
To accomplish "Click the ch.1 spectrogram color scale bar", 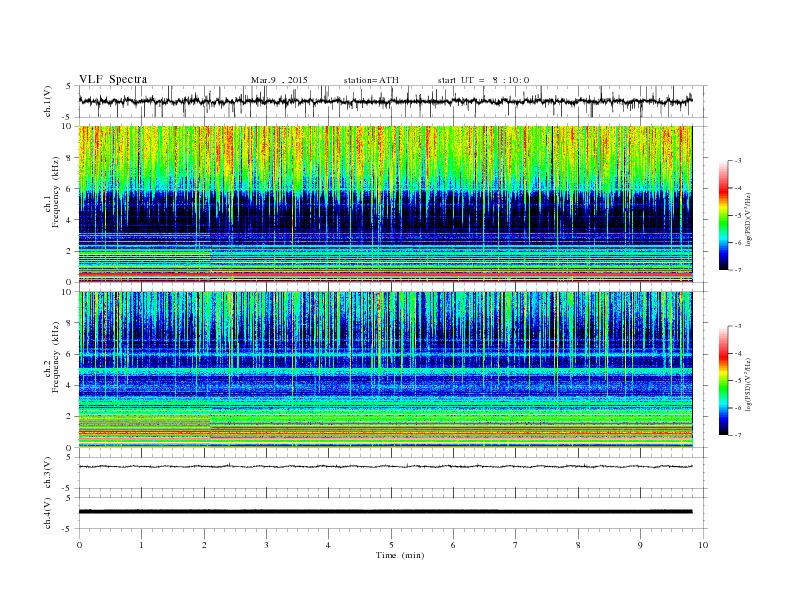I will (723, 216).
